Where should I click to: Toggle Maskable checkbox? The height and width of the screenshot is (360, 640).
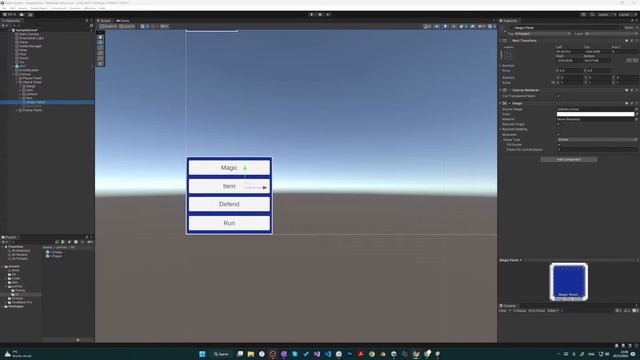(x=558, y=135)
